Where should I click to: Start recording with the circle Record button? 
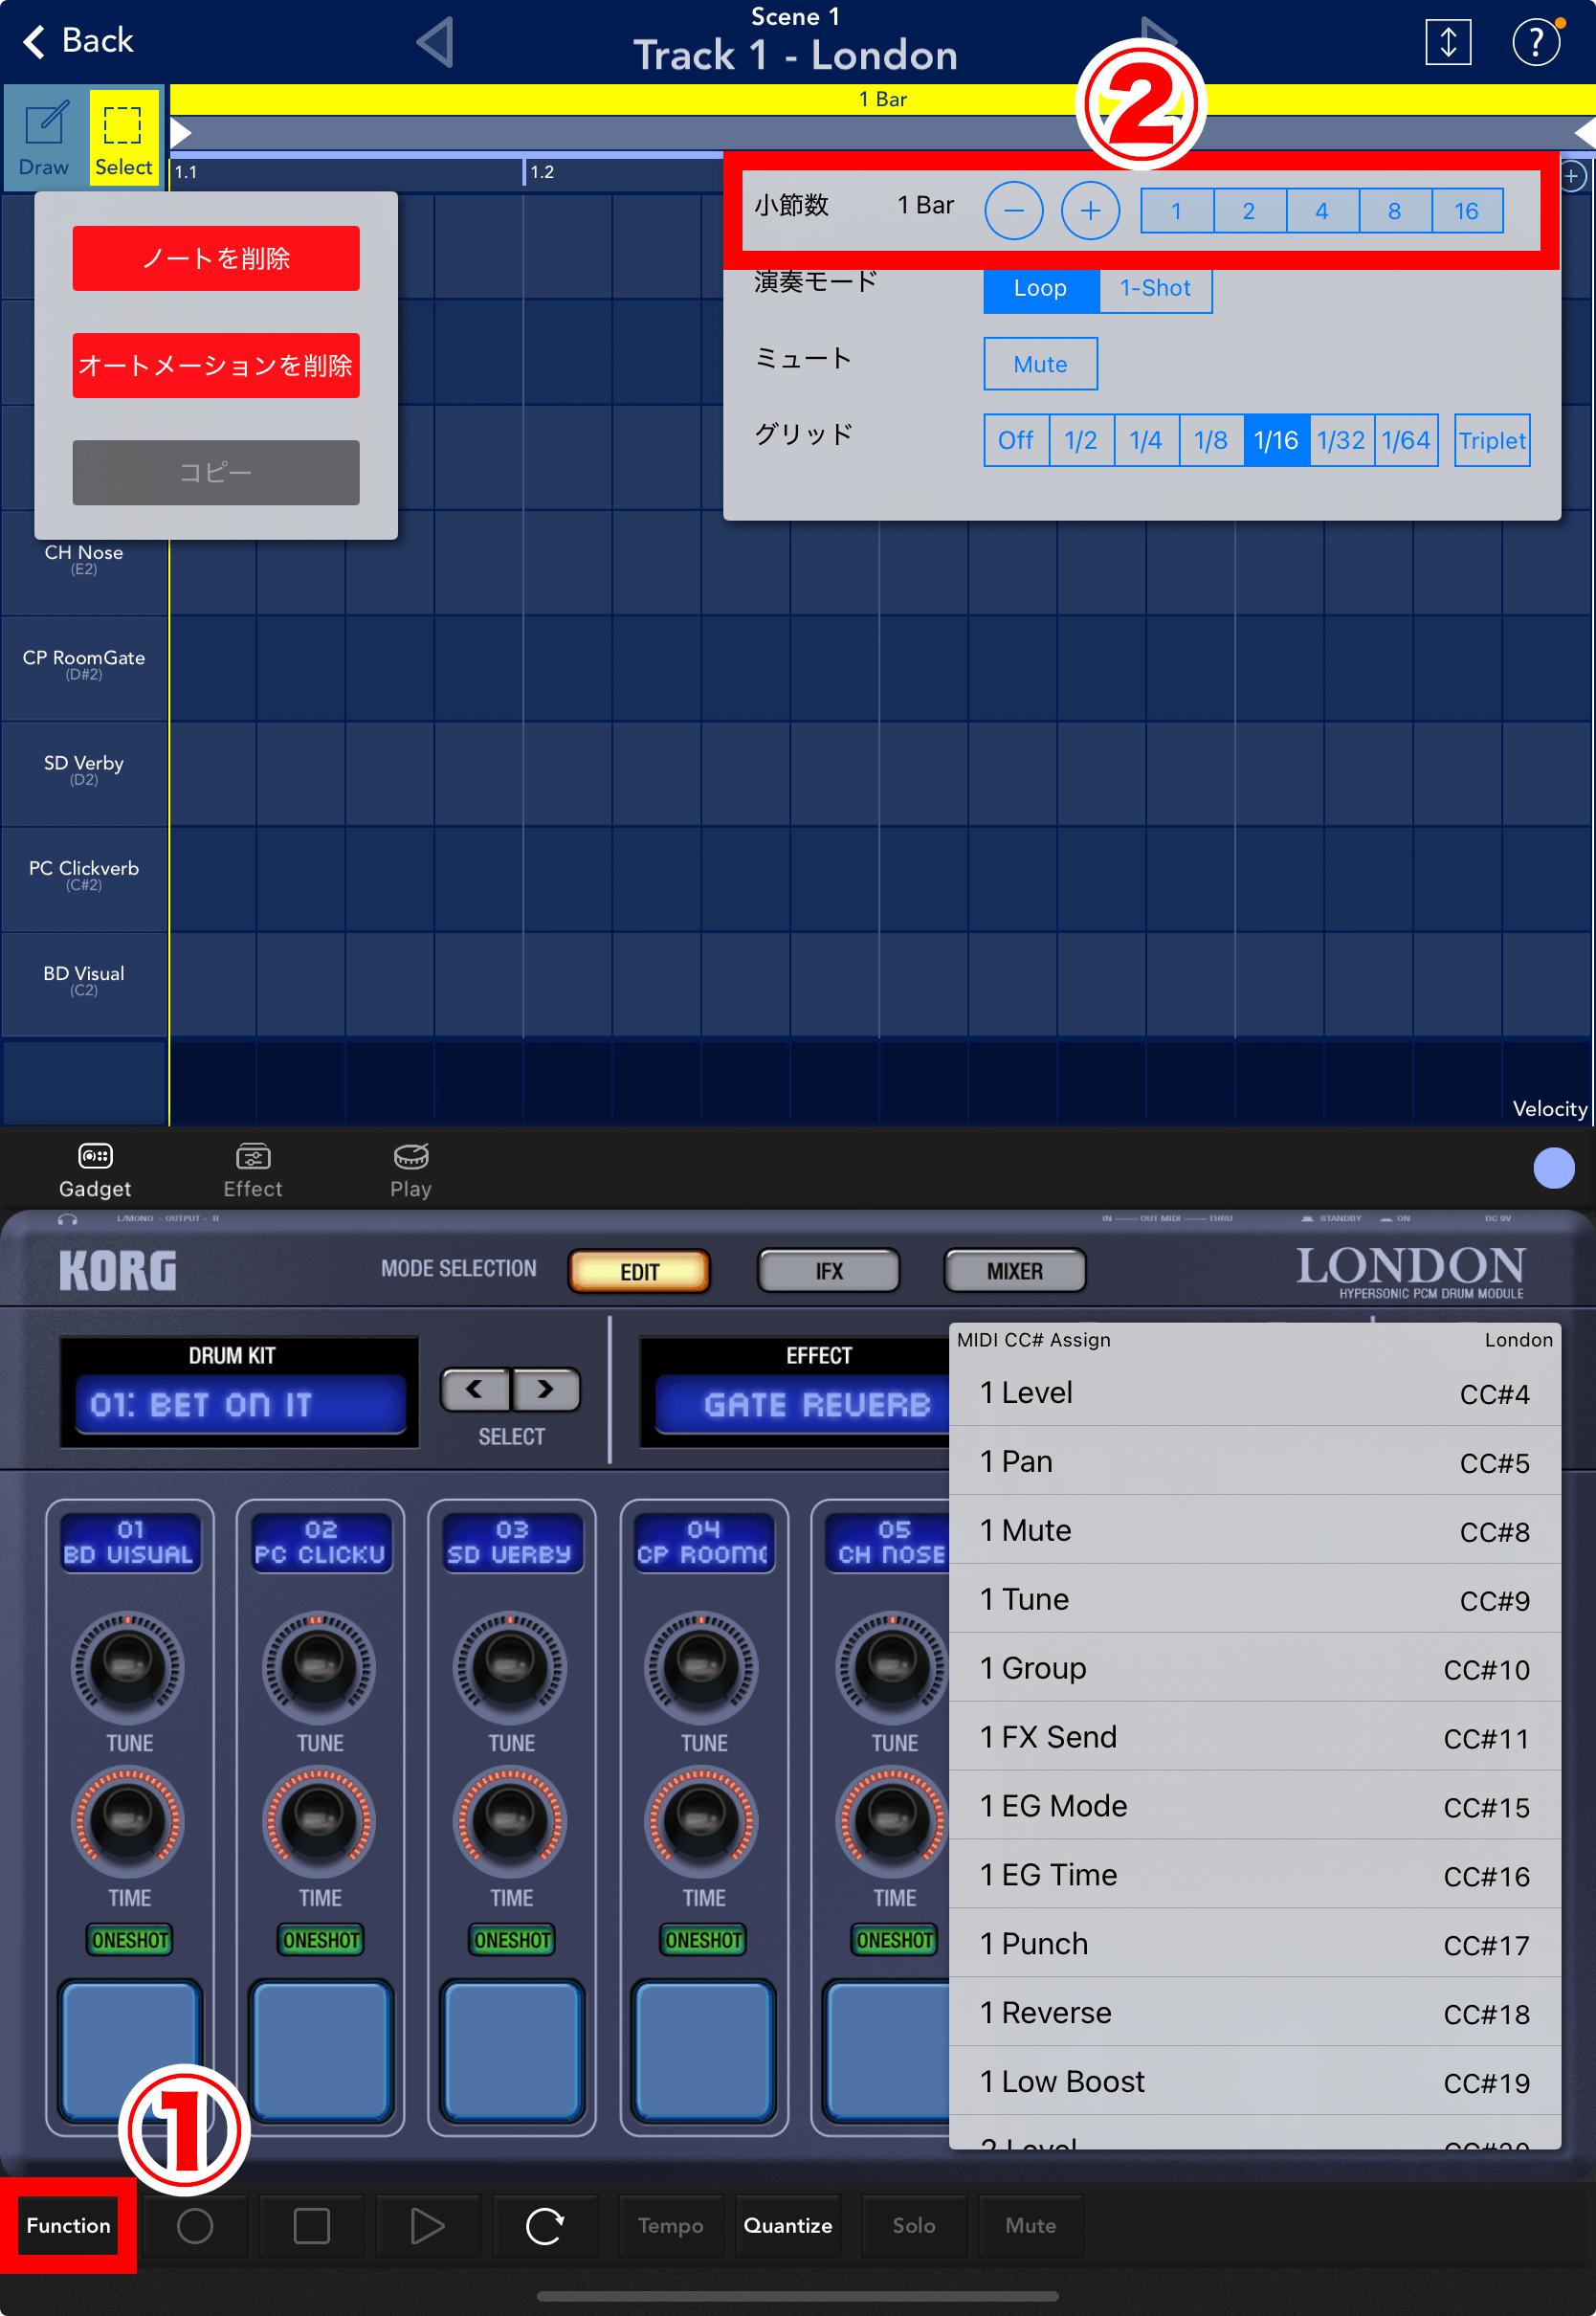(195, 2225)
